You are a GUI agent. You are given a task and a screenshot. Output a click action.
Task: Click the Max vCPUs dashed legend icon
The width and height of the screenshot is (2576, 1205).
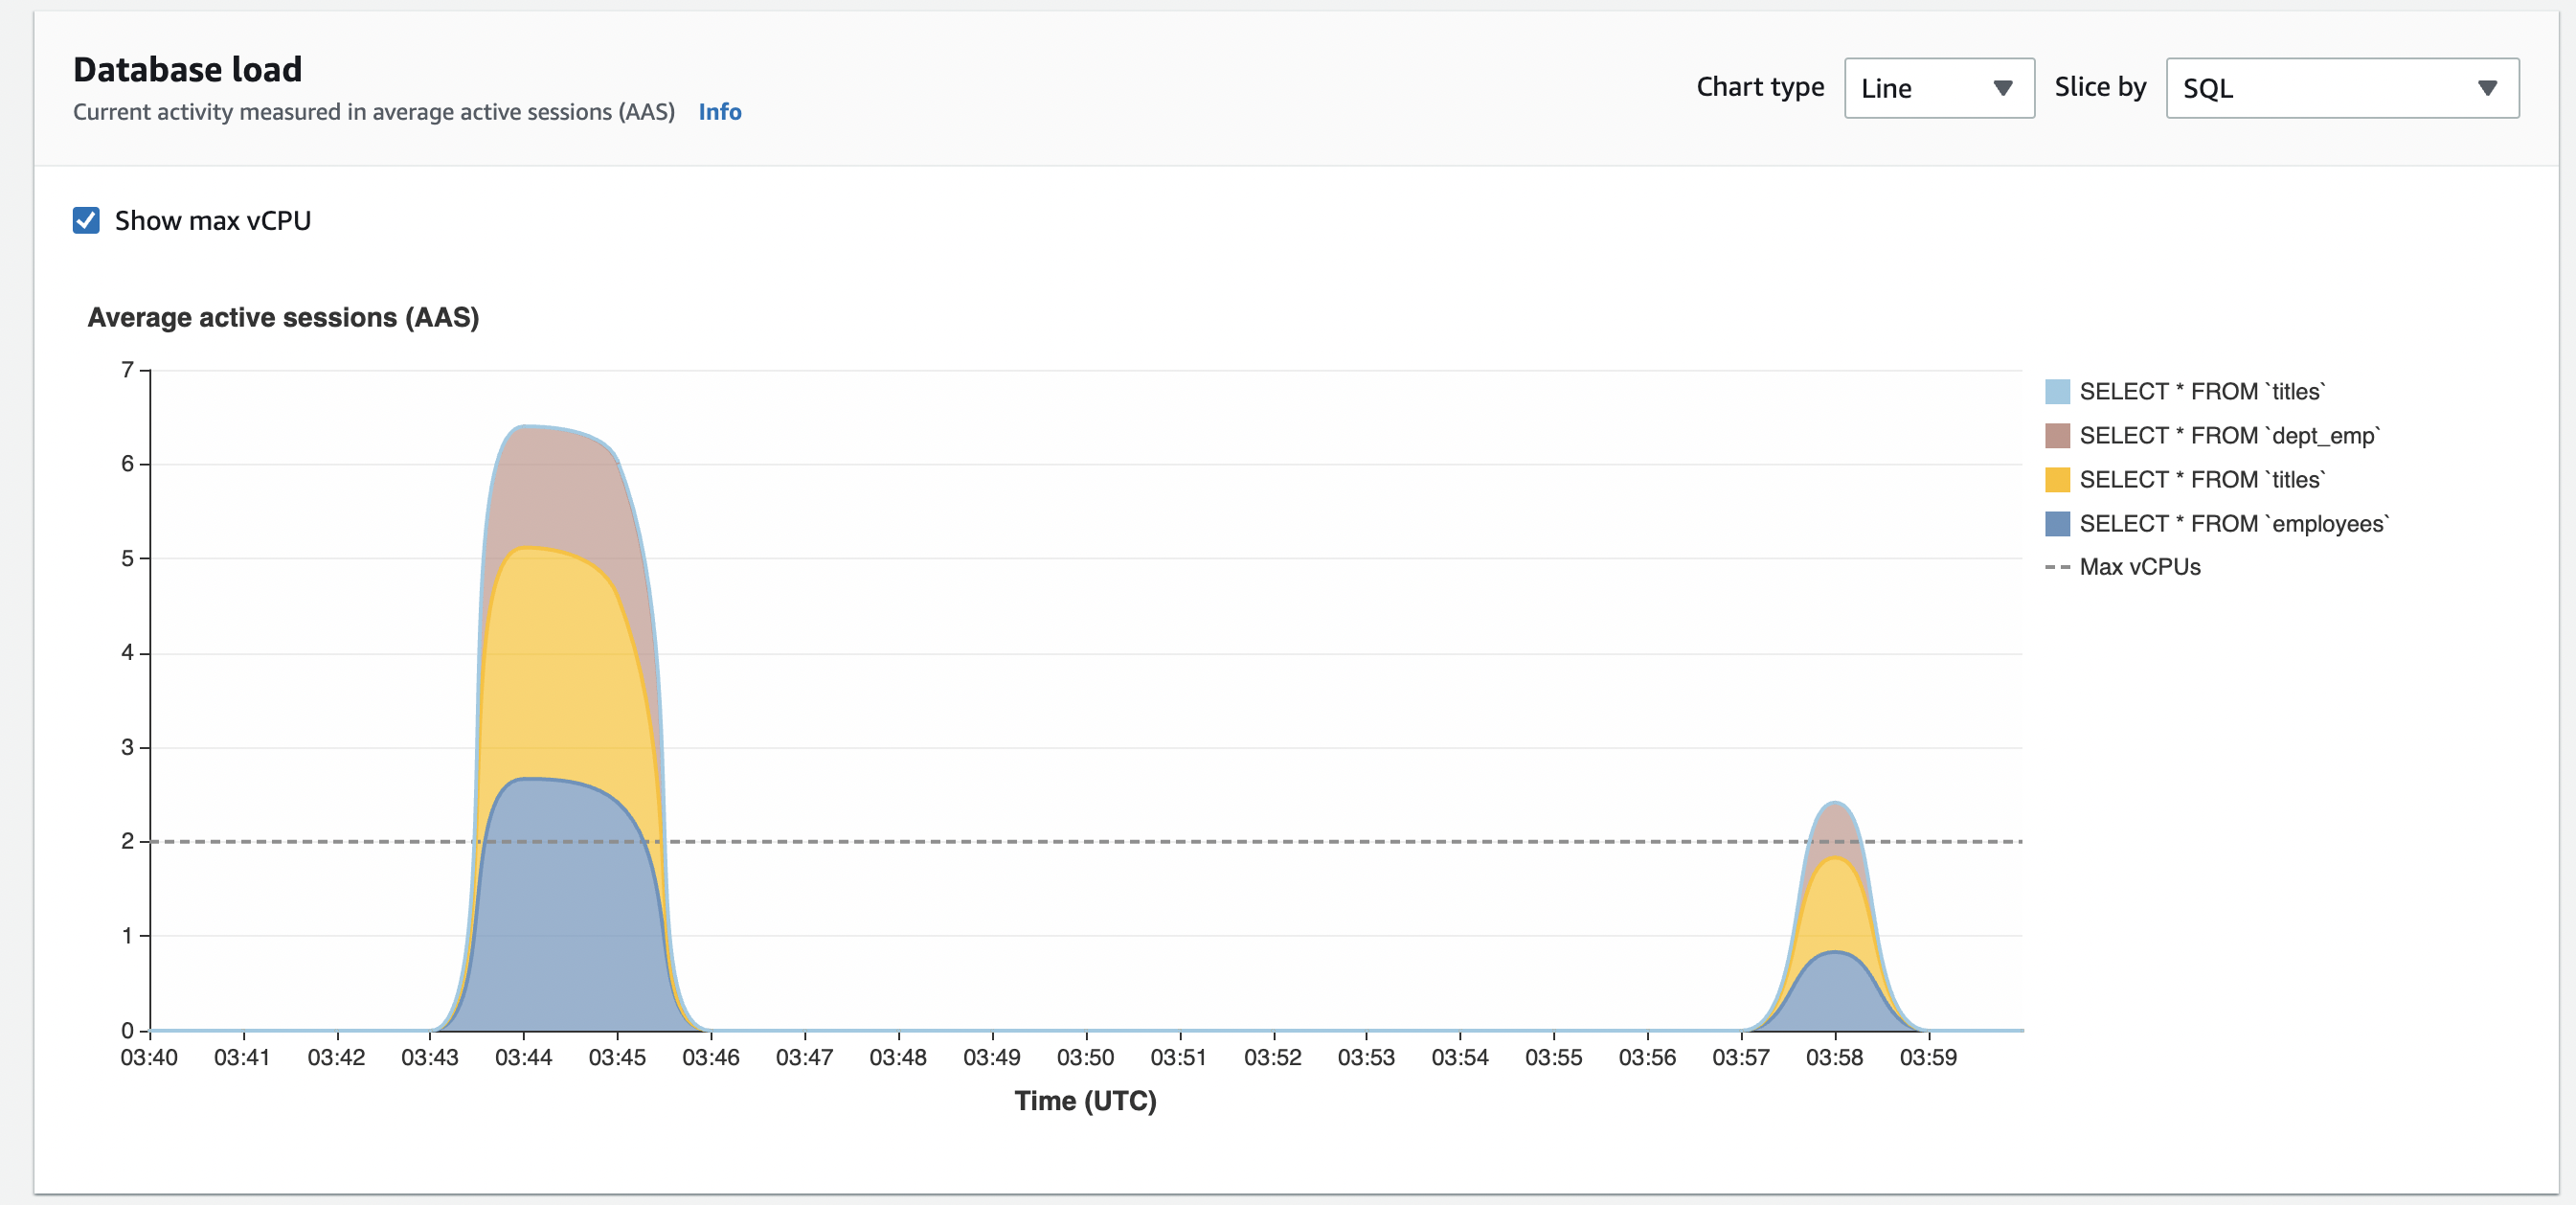point(2056,567)
